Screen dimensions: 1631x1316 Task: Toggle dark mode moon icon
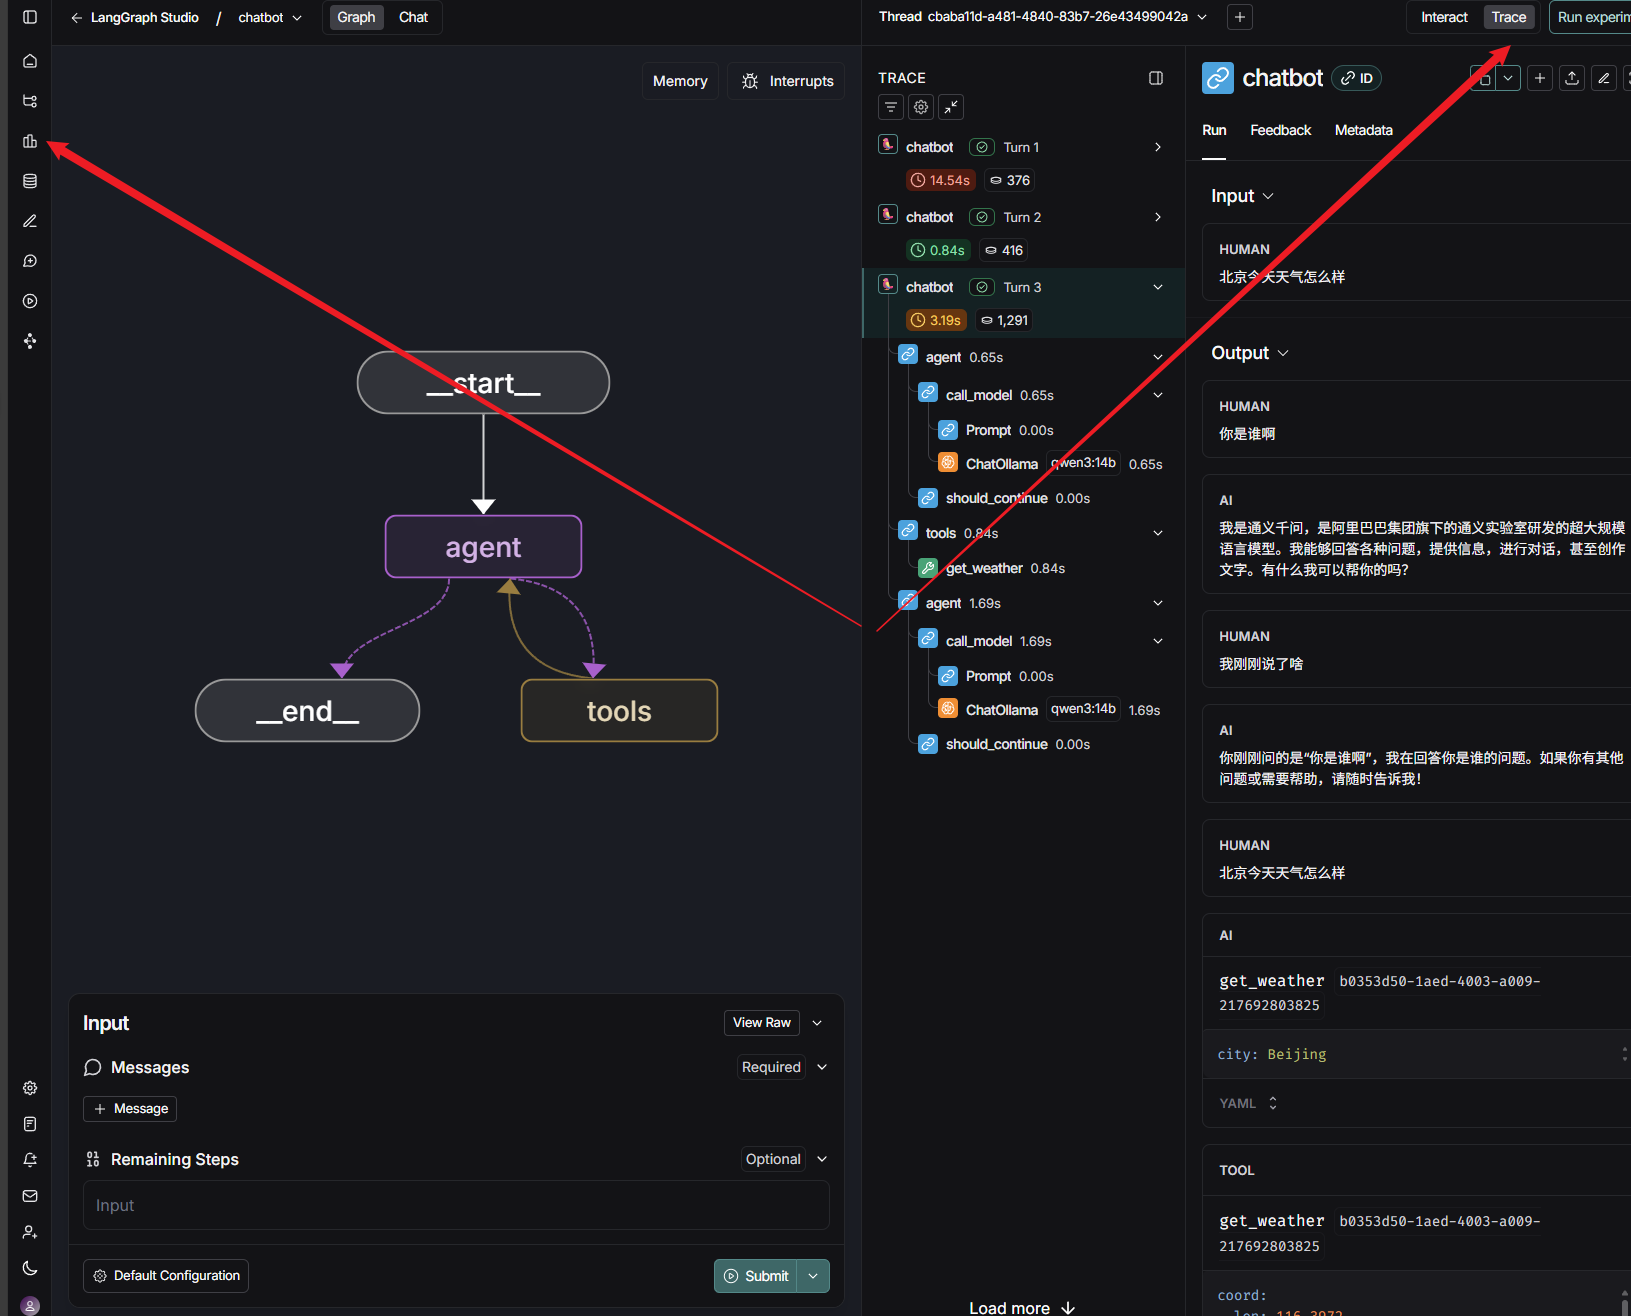click(x=30, y=1268)
